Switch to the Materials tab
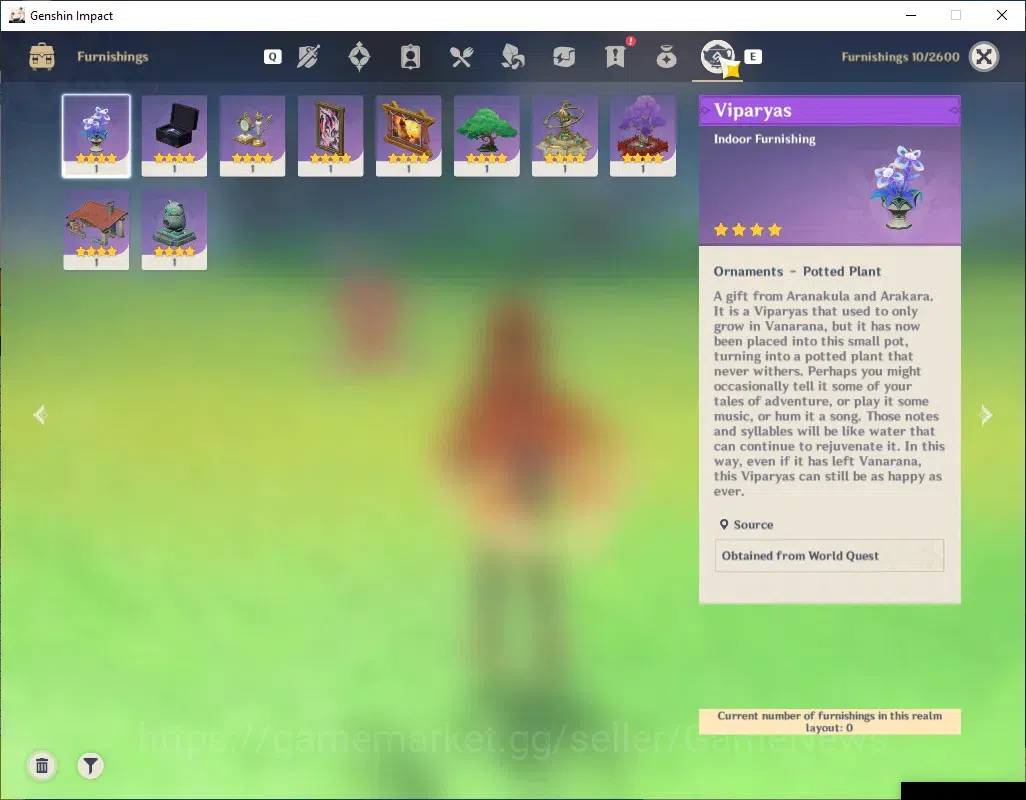The image size is (1026, 800). (512, 57)
